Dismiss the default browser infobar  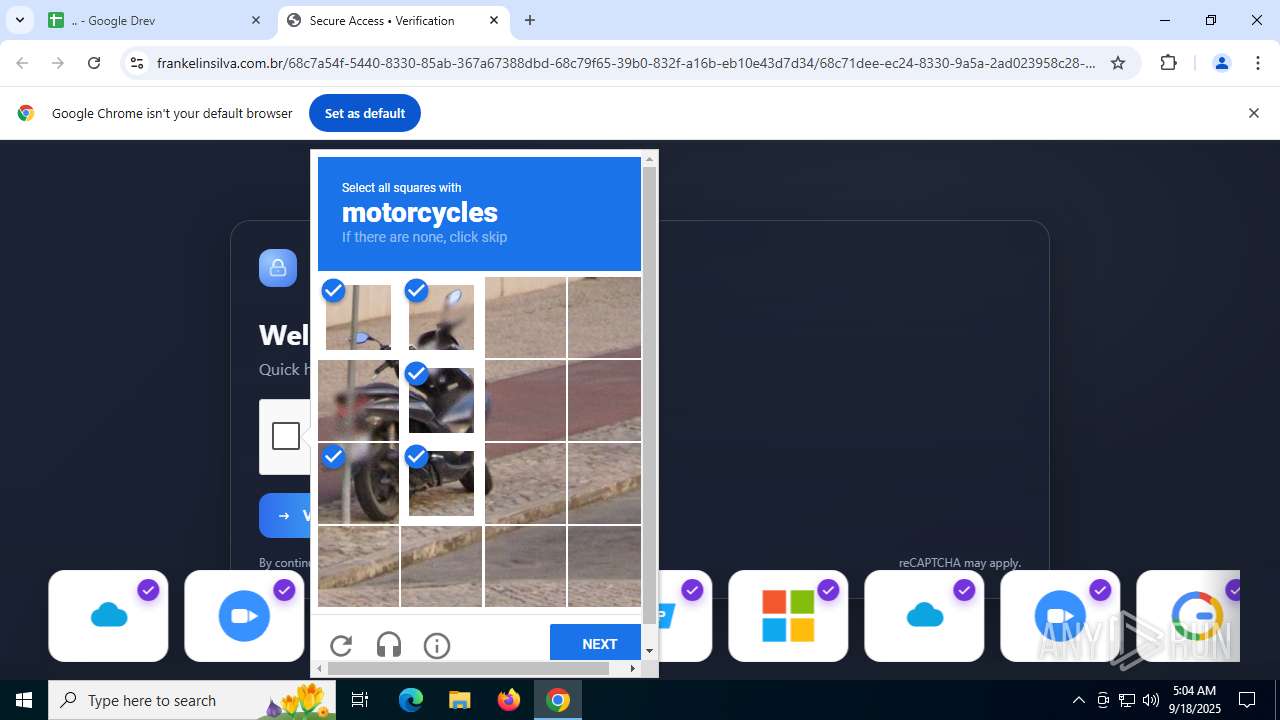coord(1253,113)
